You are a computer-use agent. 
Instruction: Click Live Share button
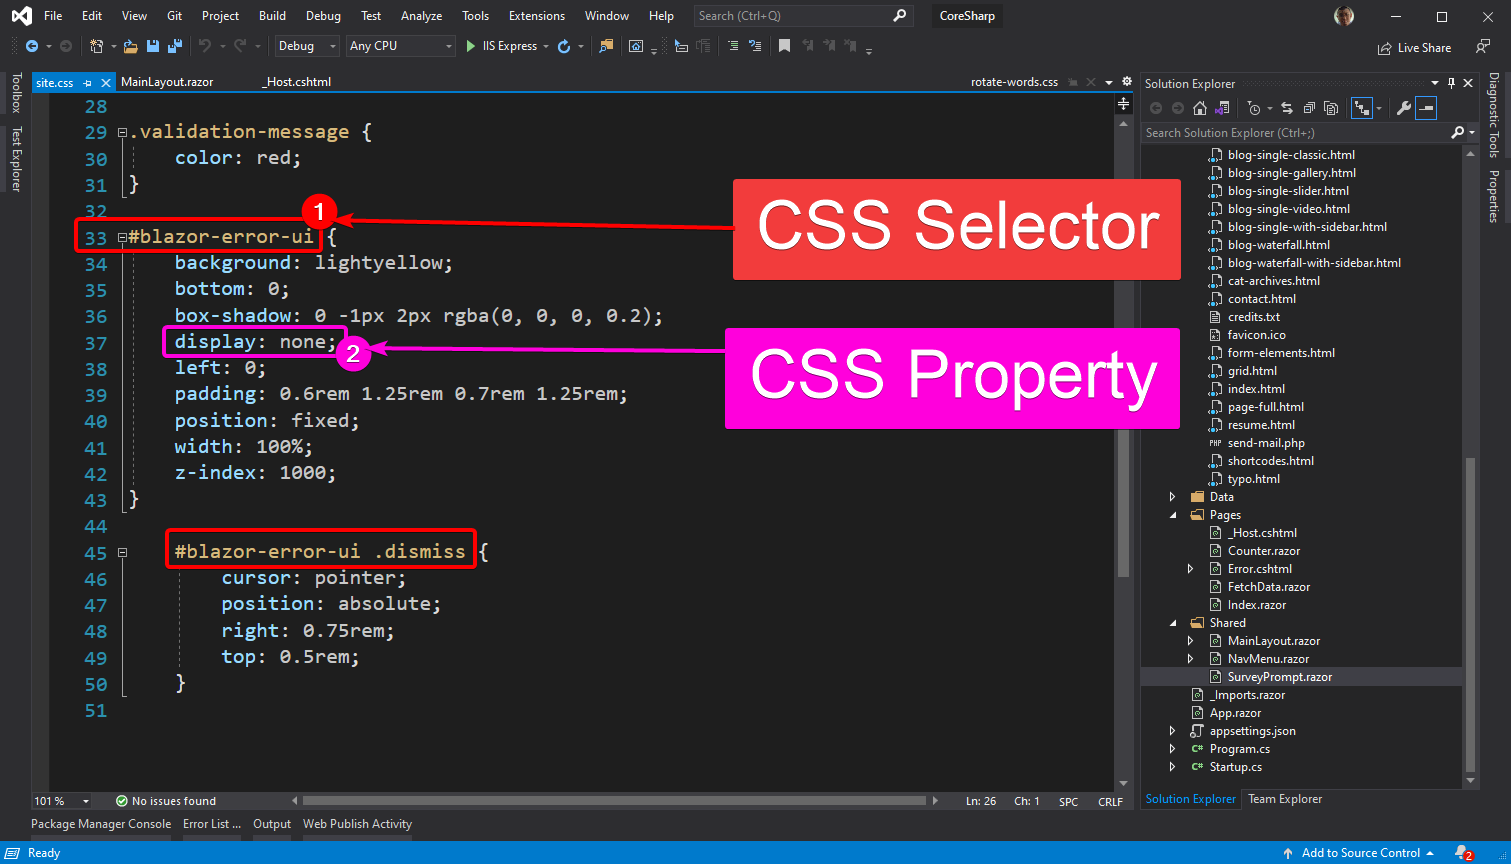pos(1414,48)
